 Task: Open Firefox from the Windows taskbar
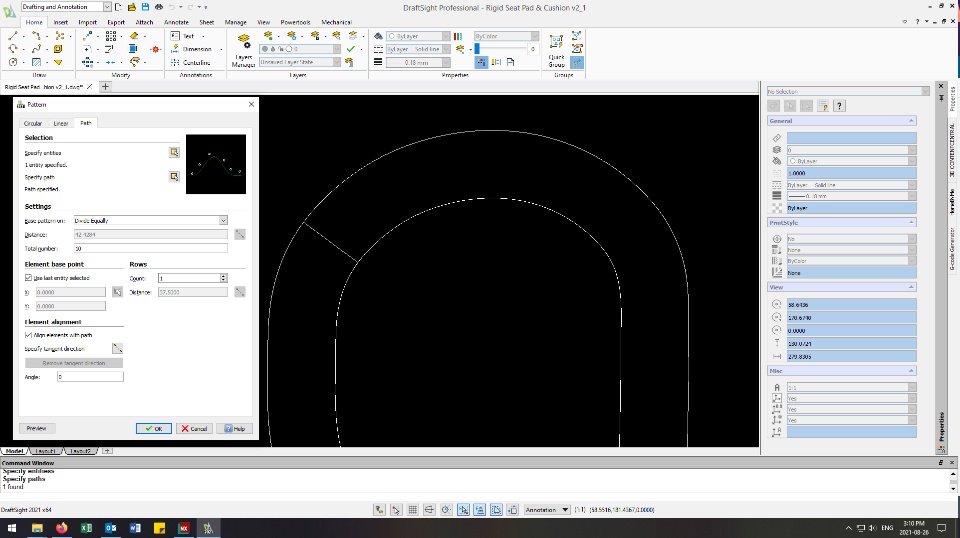(62, 528)
